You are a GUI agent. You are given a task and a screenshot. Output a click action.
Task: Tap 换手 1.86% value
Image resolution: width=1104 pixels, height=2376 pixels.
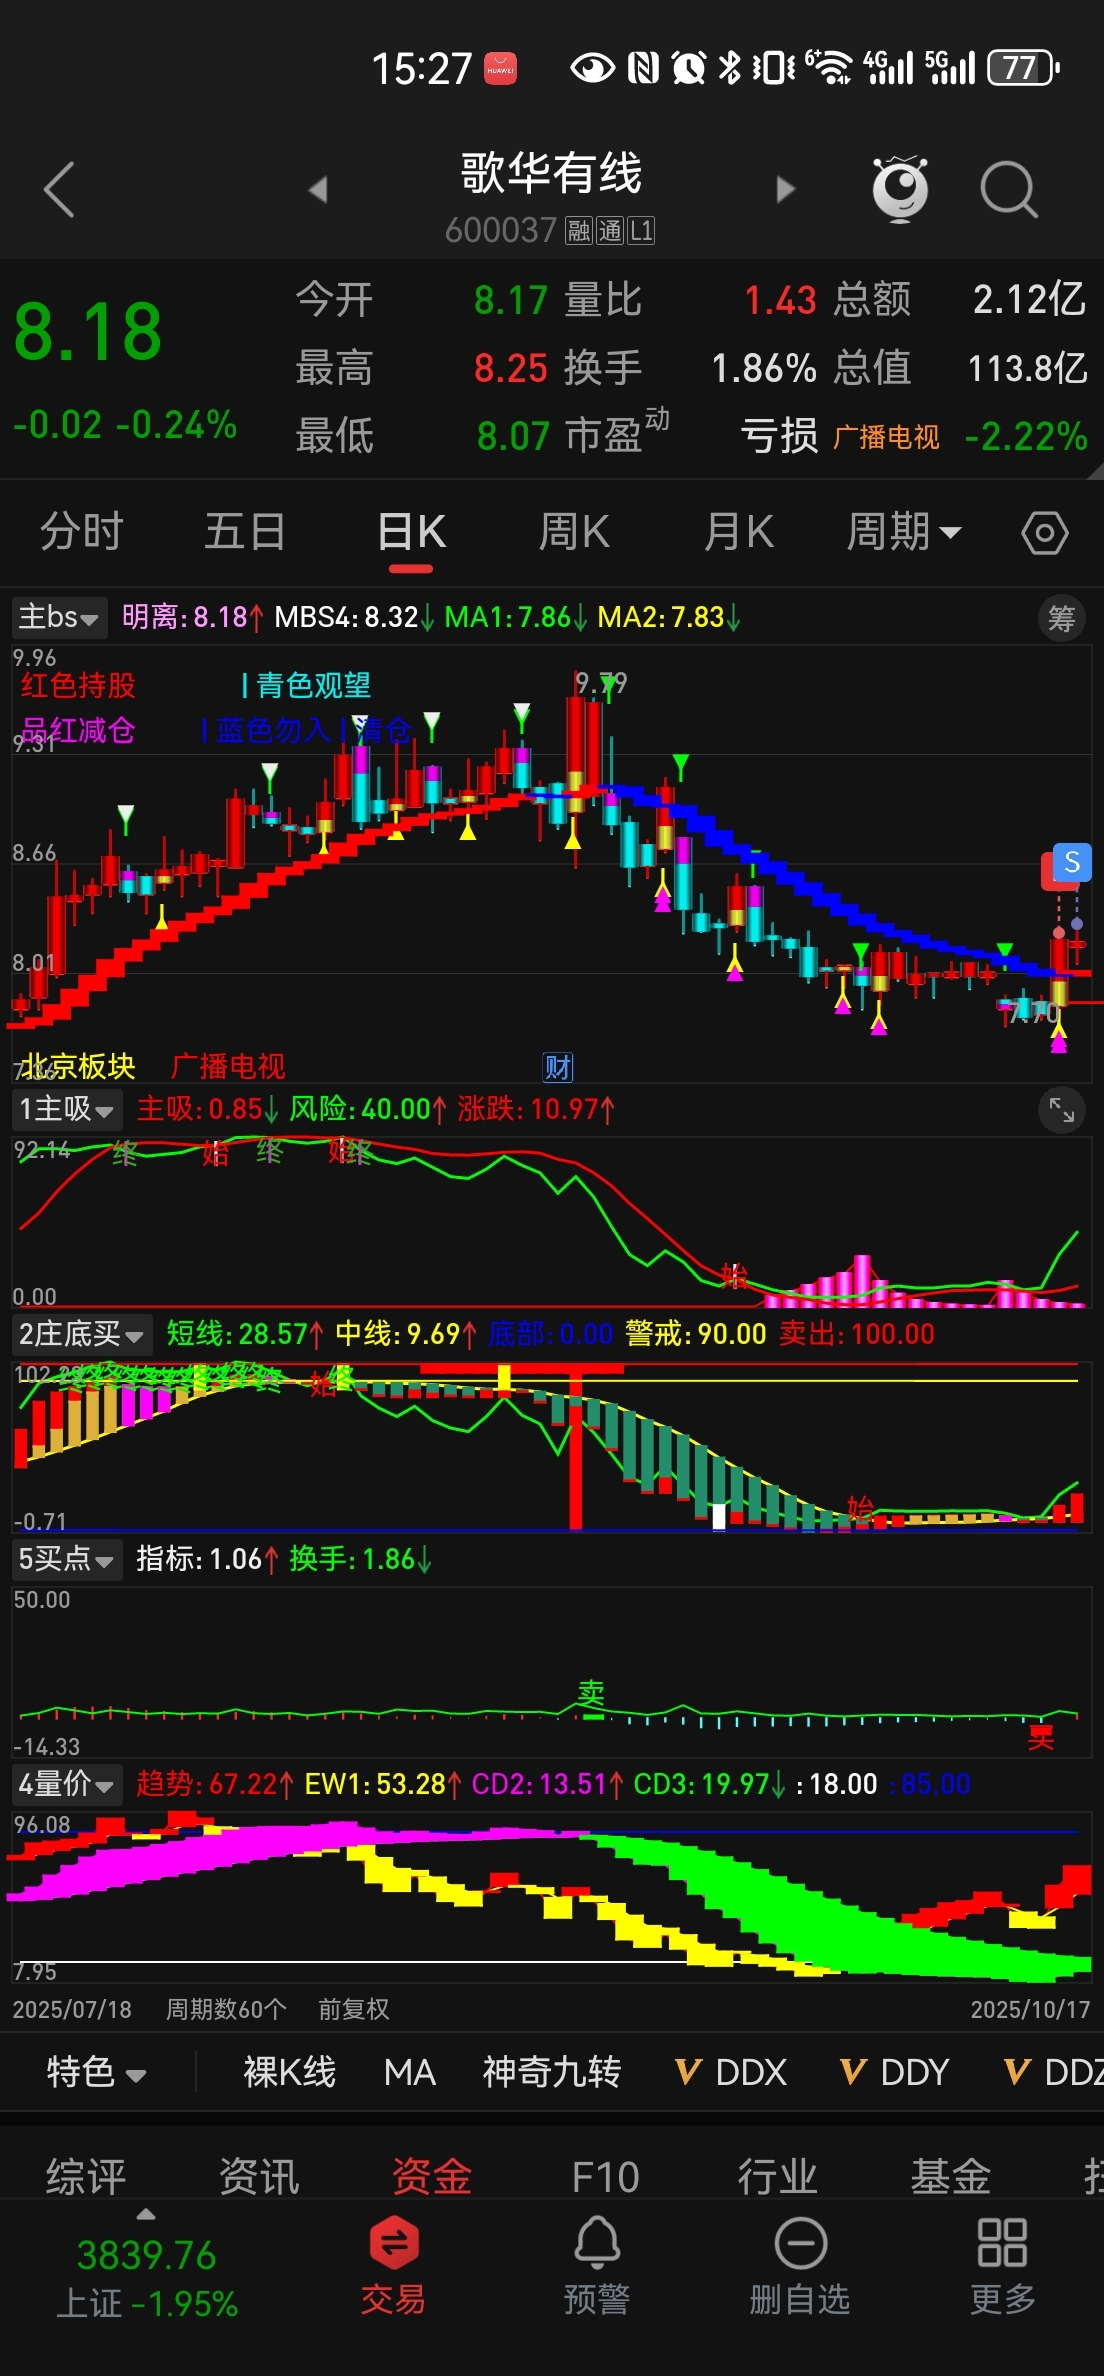763,368
